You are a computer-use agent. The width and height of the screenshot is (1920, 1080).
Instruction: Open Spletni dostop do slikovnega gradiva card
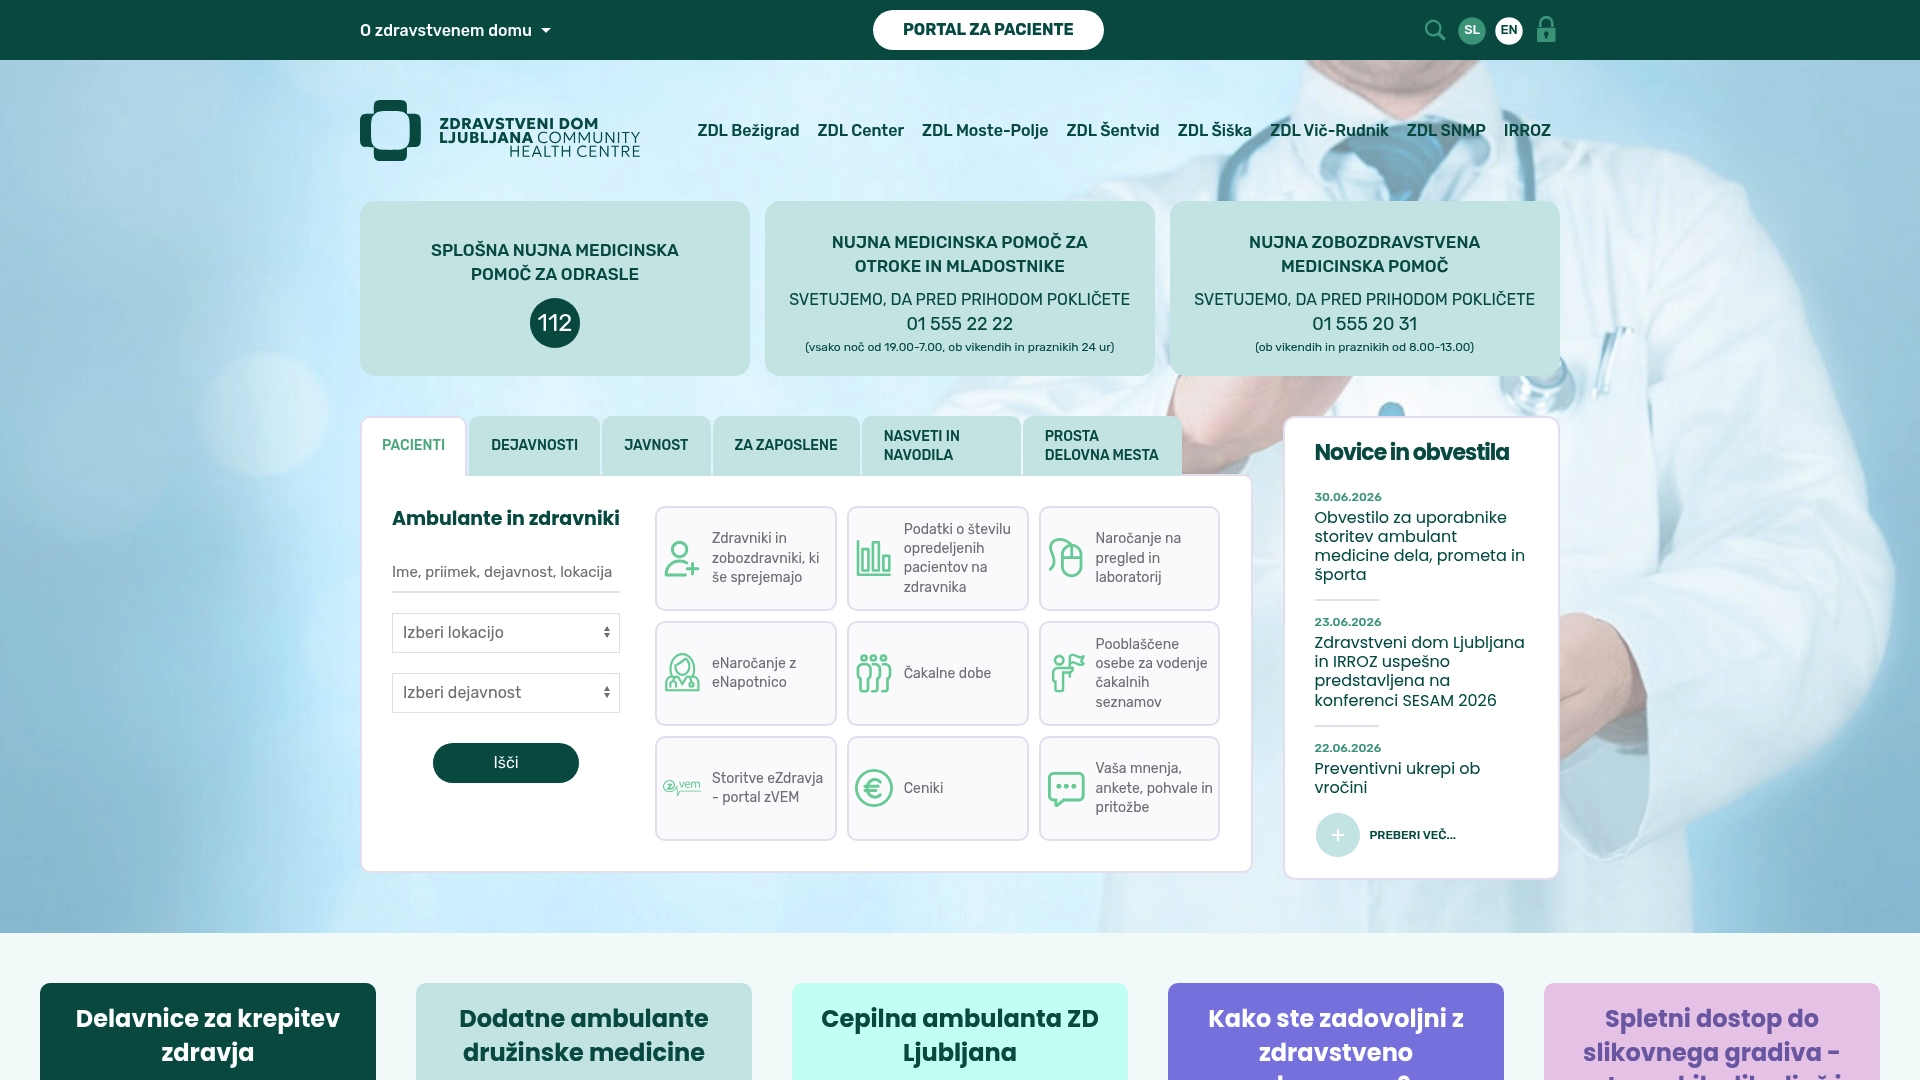click(1712, 1031)
